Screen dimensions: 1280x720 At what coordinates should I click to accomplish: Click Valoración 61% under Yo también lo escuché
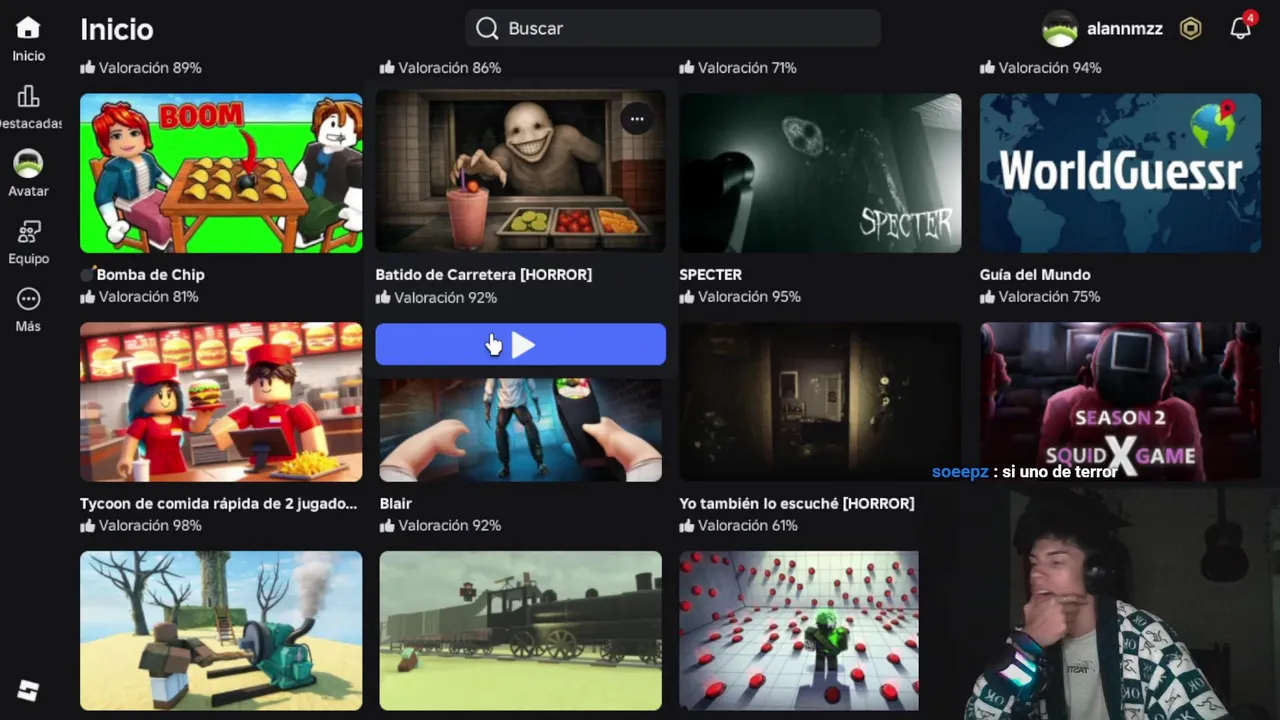tap(738, 525)
